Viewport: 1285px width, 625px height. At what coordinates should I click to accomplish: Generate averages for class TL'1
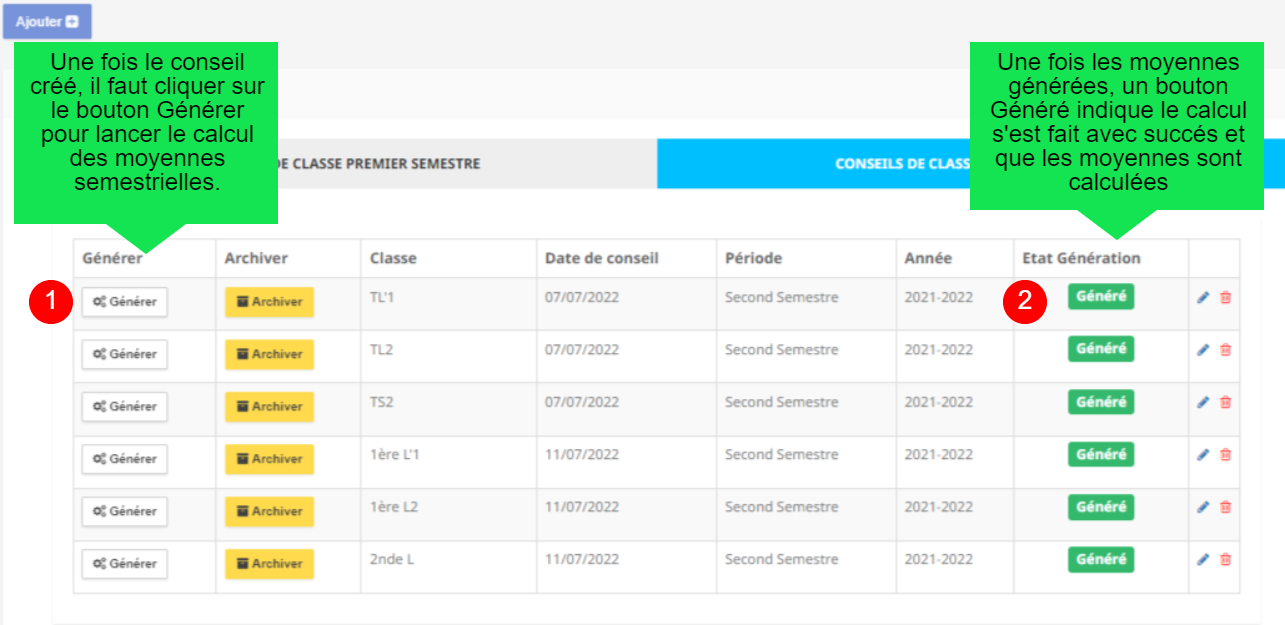[x=125, y=302]
